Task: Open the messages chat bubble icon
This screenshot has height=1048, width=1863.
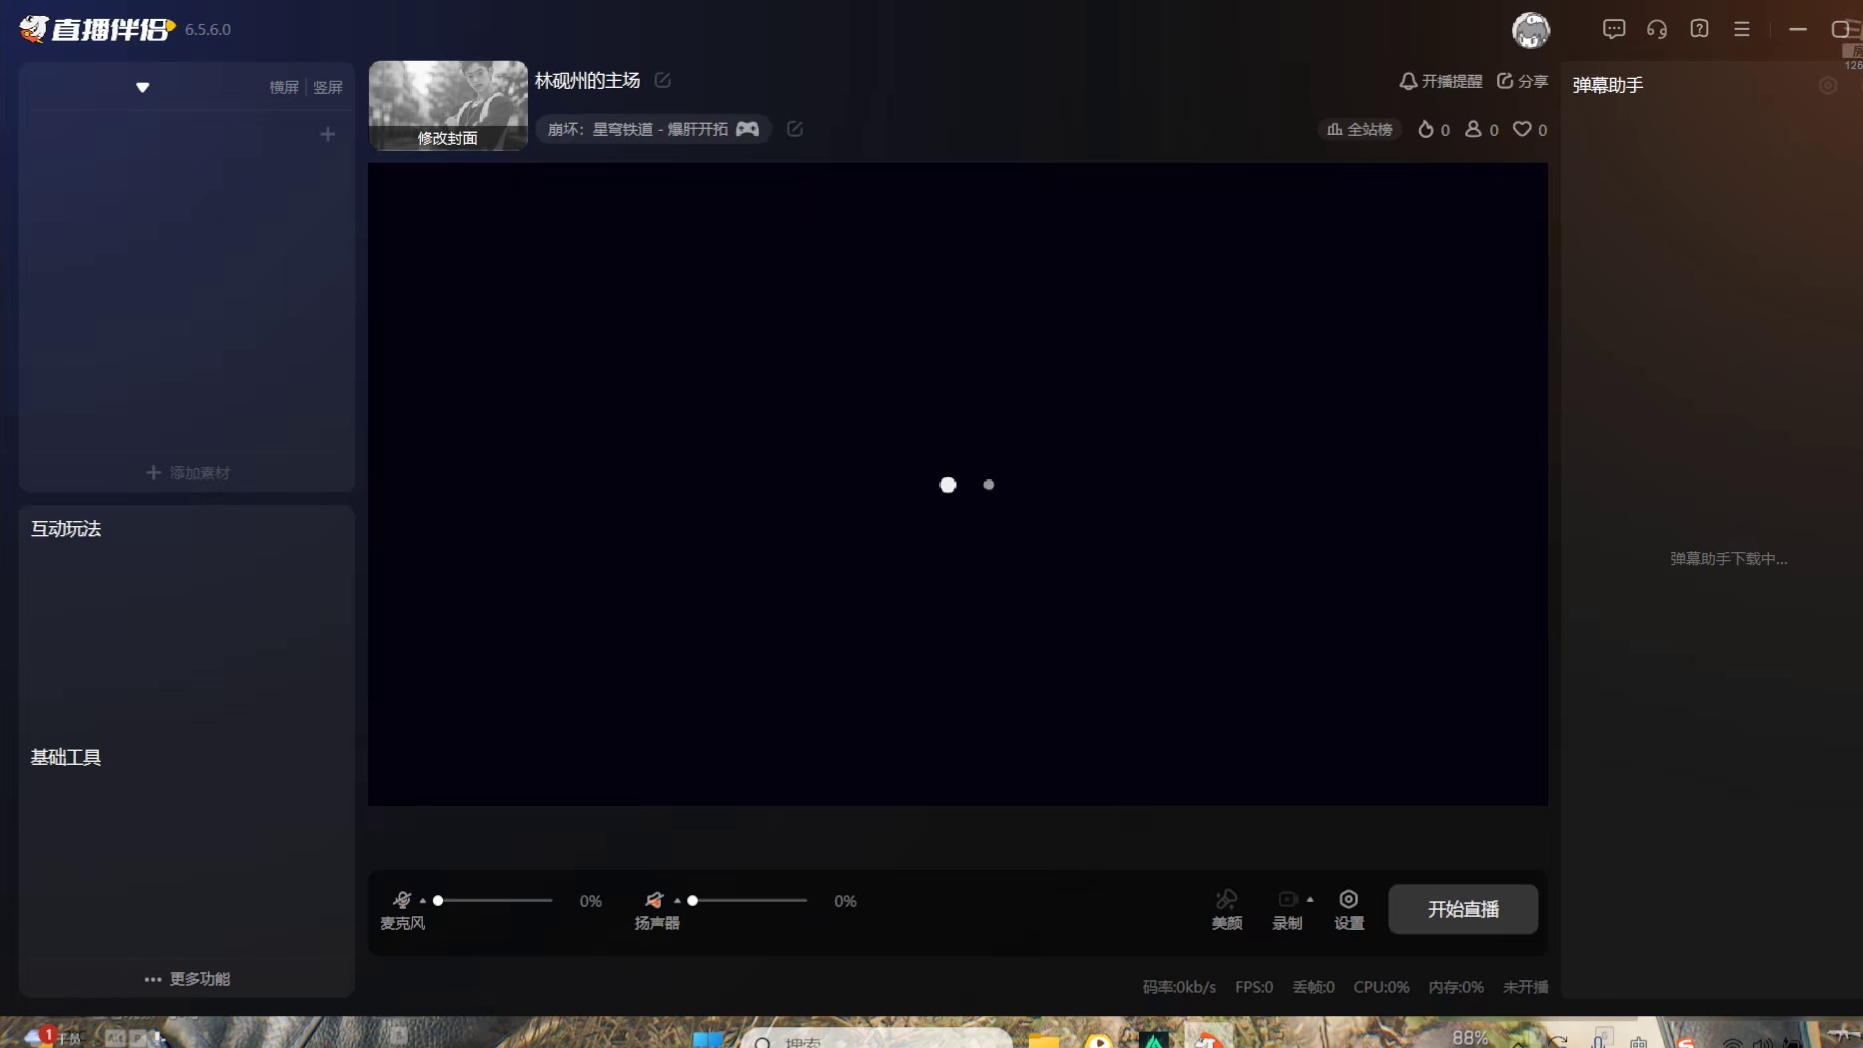Action: (1613, 29)
